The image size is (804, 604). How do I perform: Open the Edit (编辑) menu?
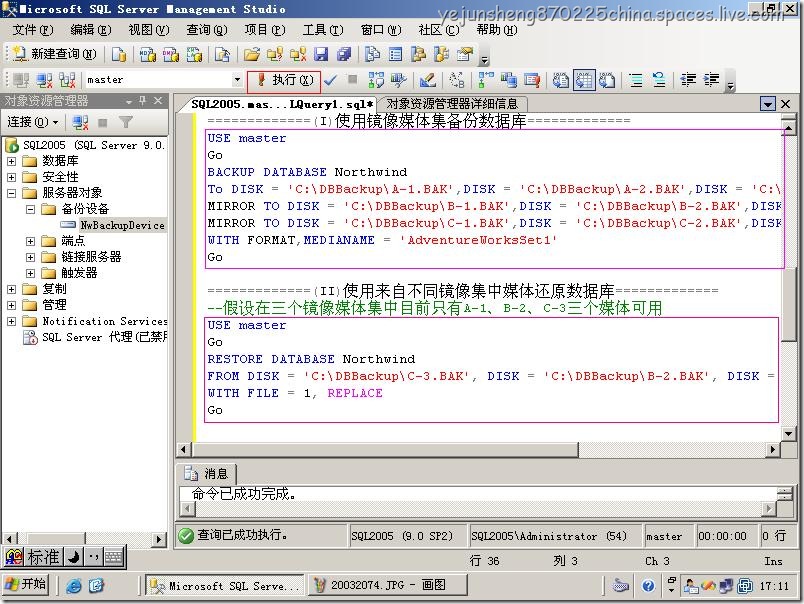90,30
